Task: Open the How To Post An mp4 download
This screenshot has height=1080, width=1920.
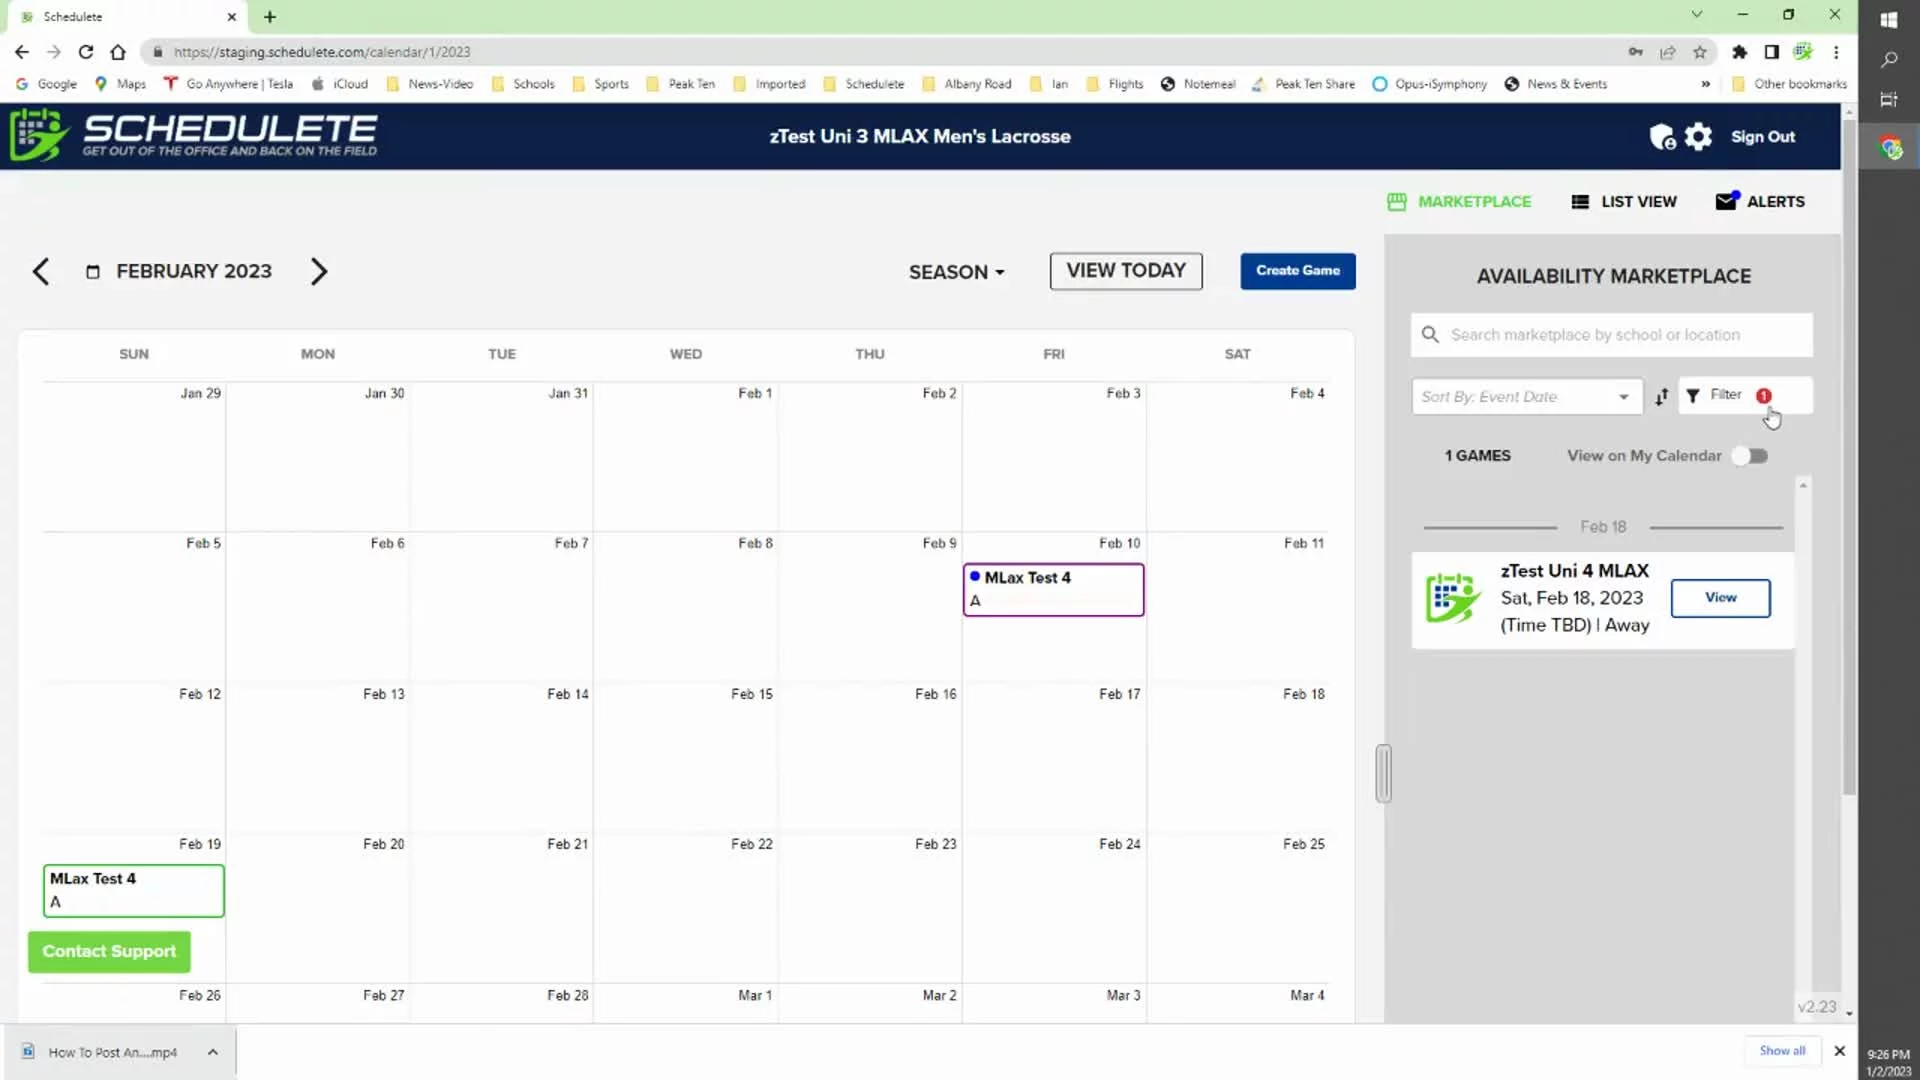Action: 101,1052
